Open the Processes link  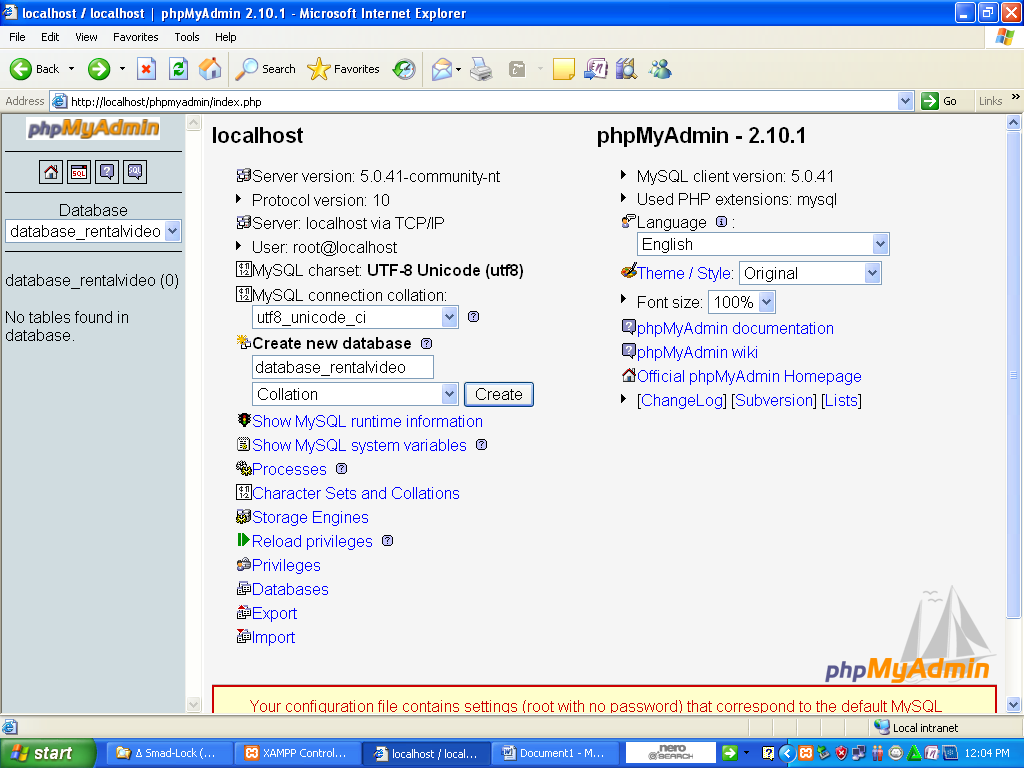pos(289,470)
